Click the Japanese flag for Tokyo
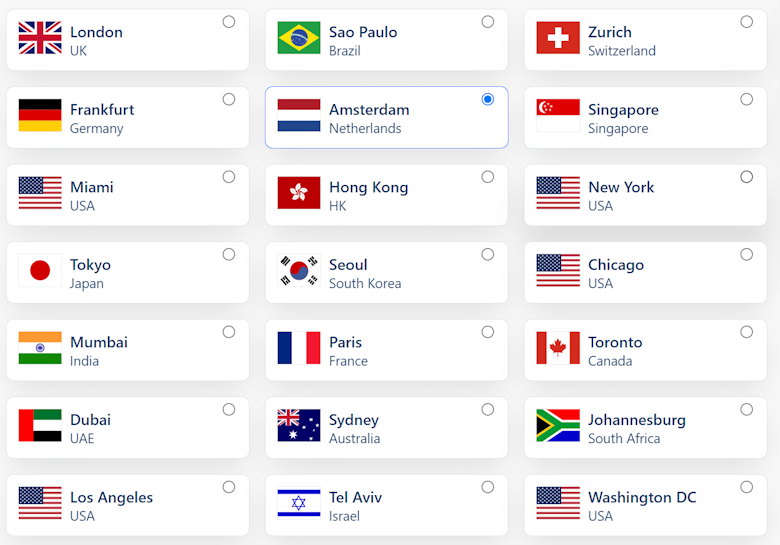 point(40,271)
